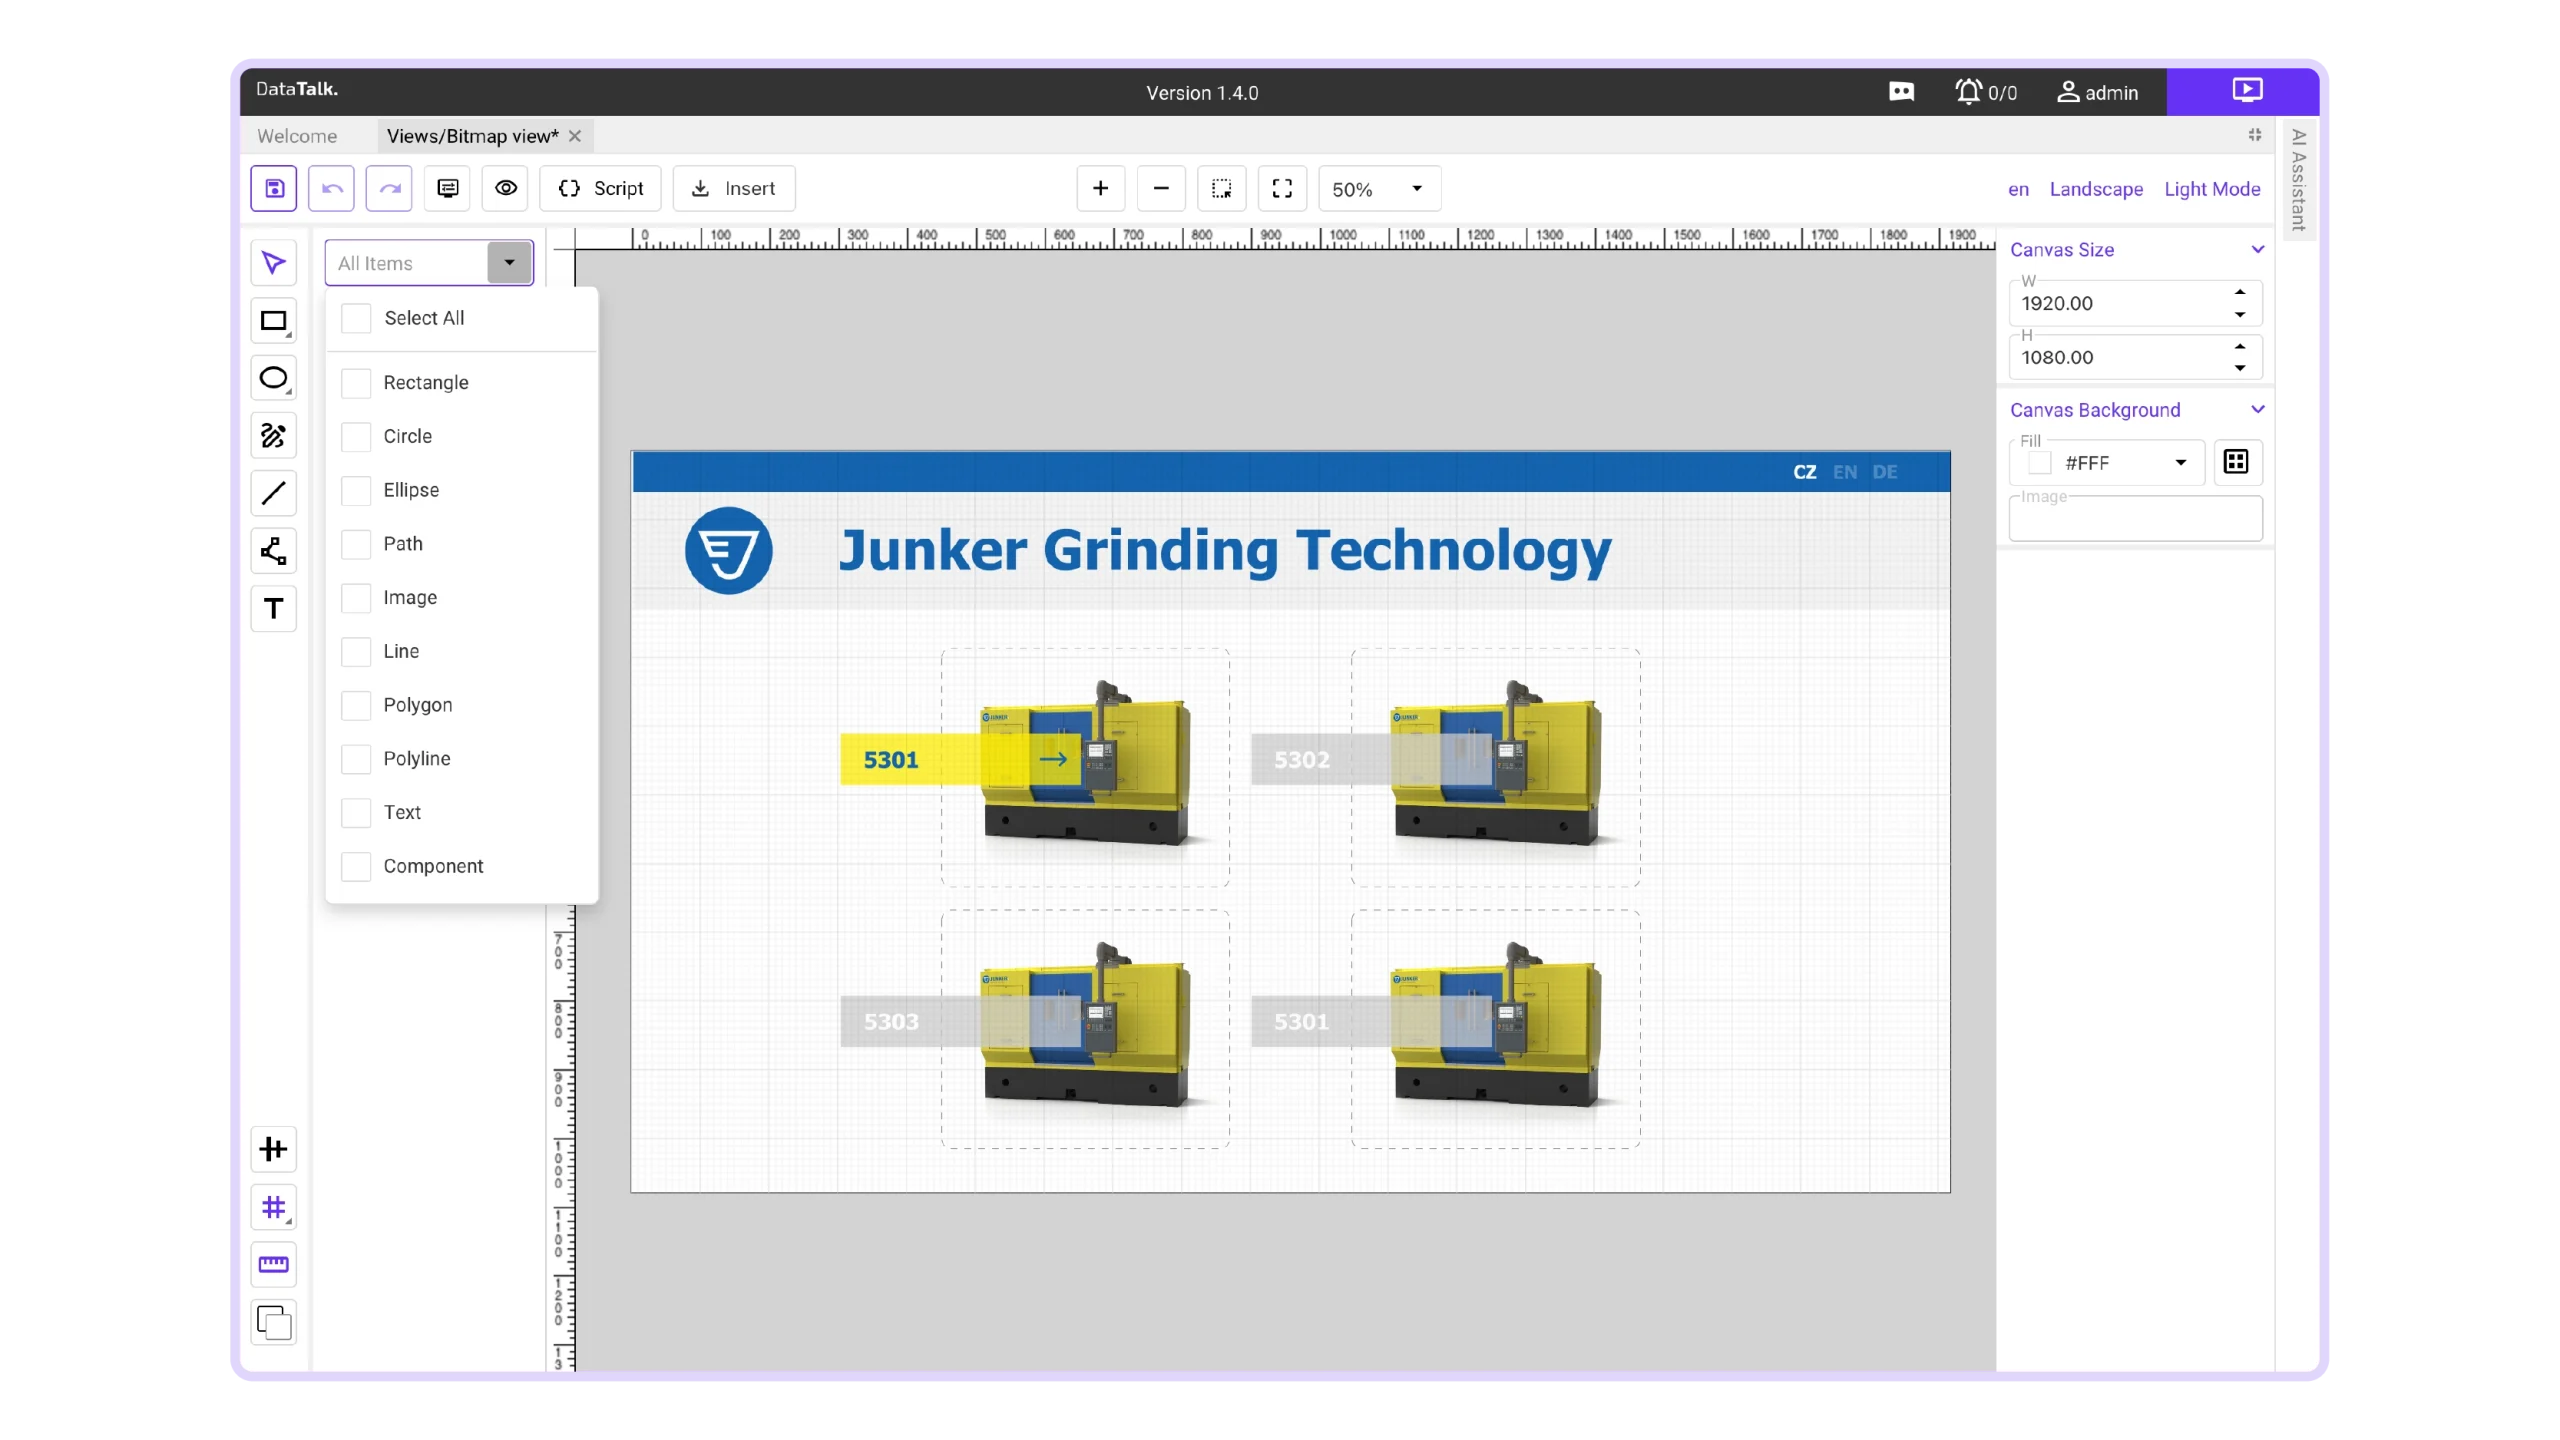Collapse the All Items dropdown arrow
This screenshot has height=1440, width=2560.
[509, 263]
